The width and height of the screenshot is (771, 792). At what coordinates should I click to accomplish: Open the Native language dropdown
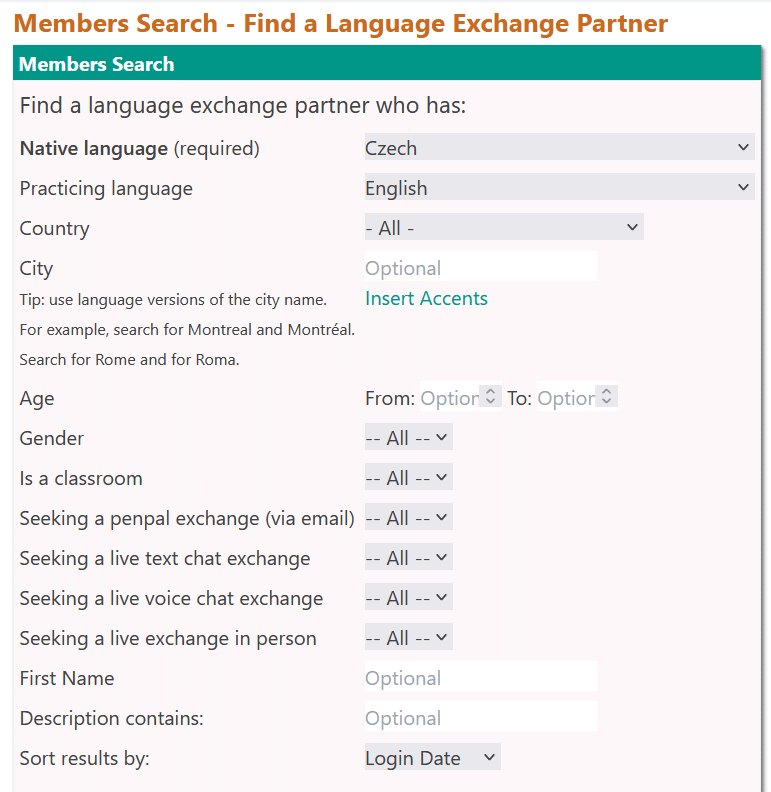pyautogui.click(x=558, y=148)
